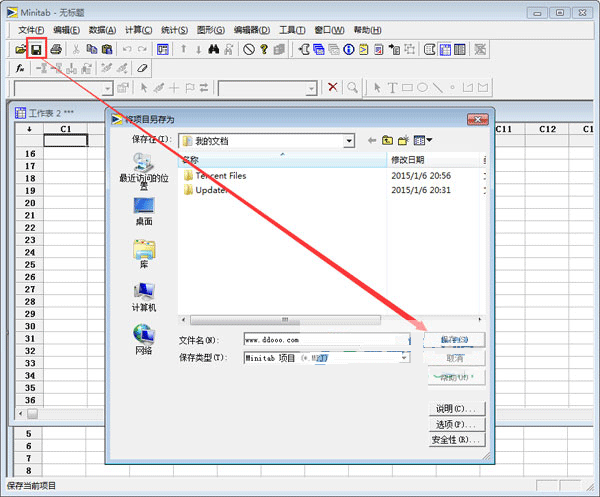Close the Save Project As dialog

click(x=478, y=119)
